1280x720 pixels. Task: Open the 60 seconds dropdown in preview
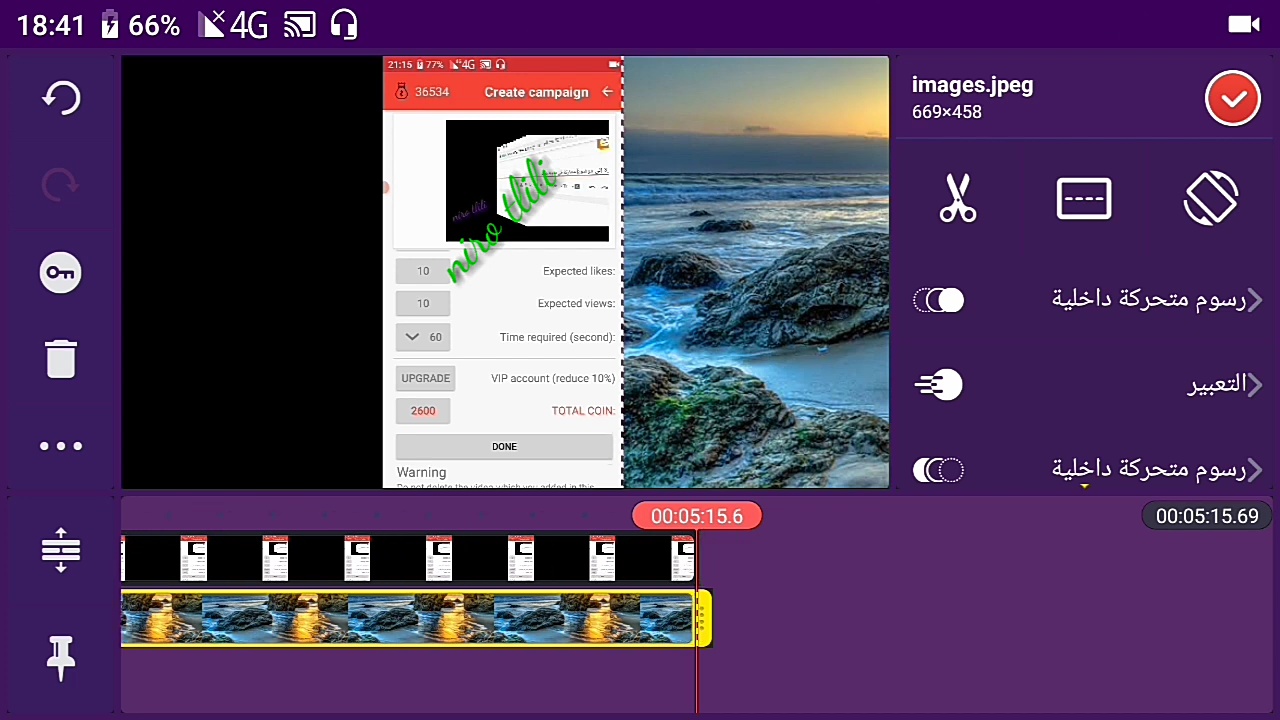coord(423,337)
